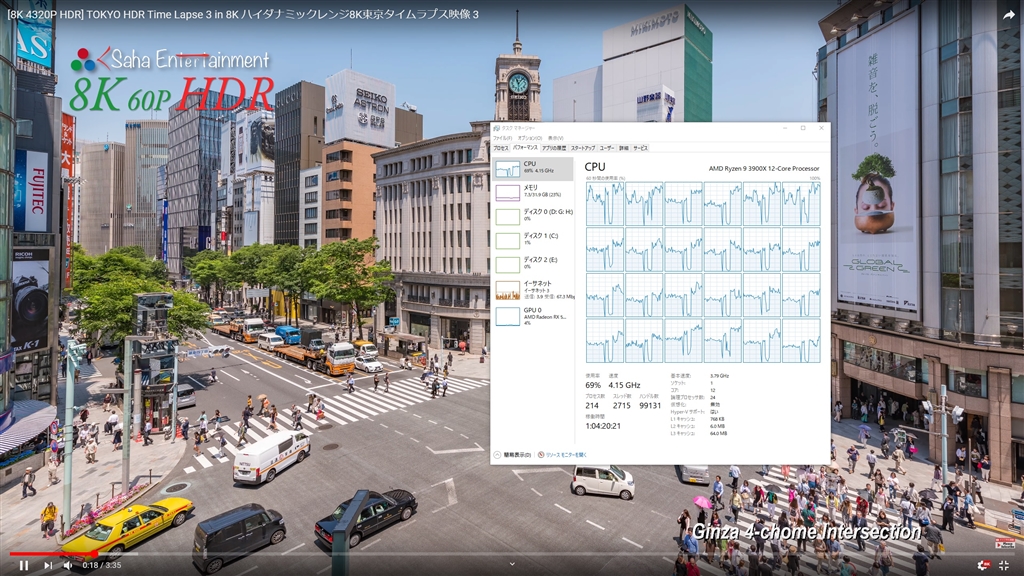1024x576 pixels.
Task: Pause the YouTube video playback
Action: 24,565
